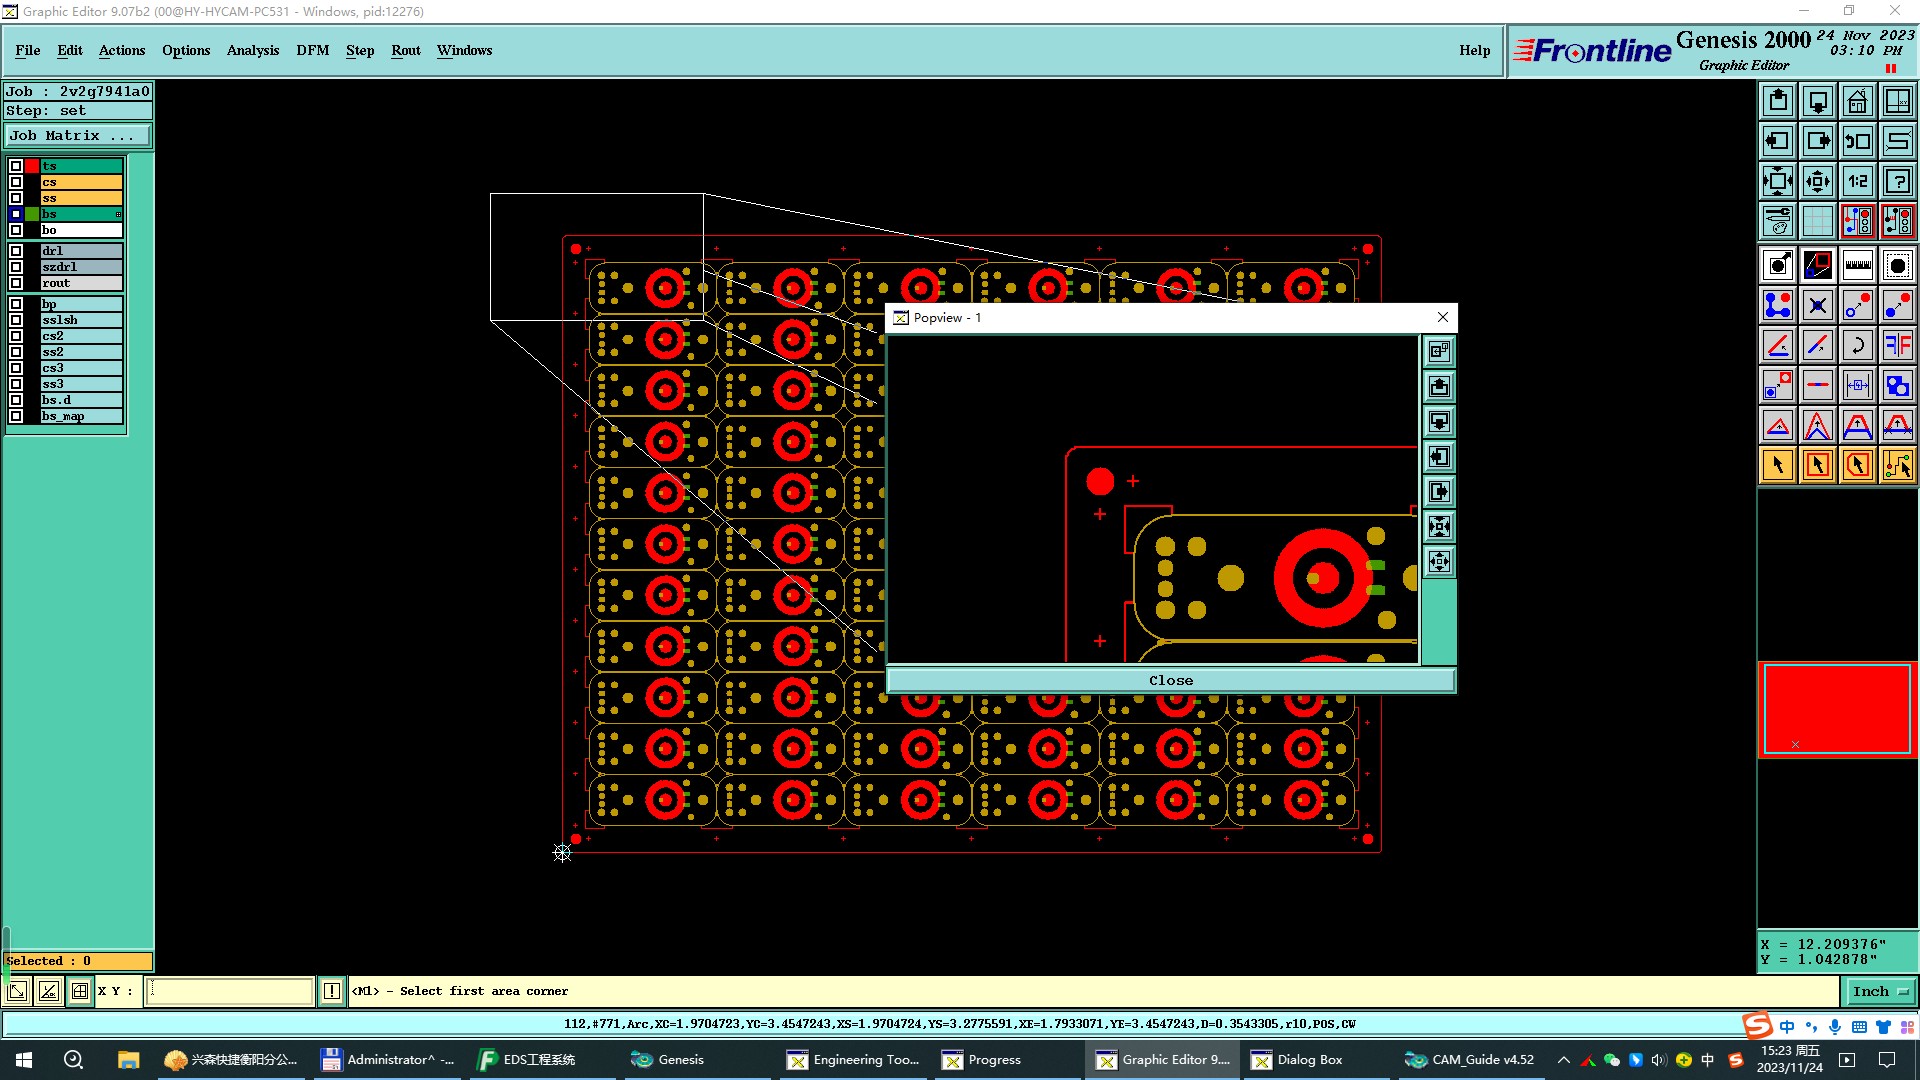Click the zoom home icon
Screen dimensions: 1920x1080
[1857, 101]
